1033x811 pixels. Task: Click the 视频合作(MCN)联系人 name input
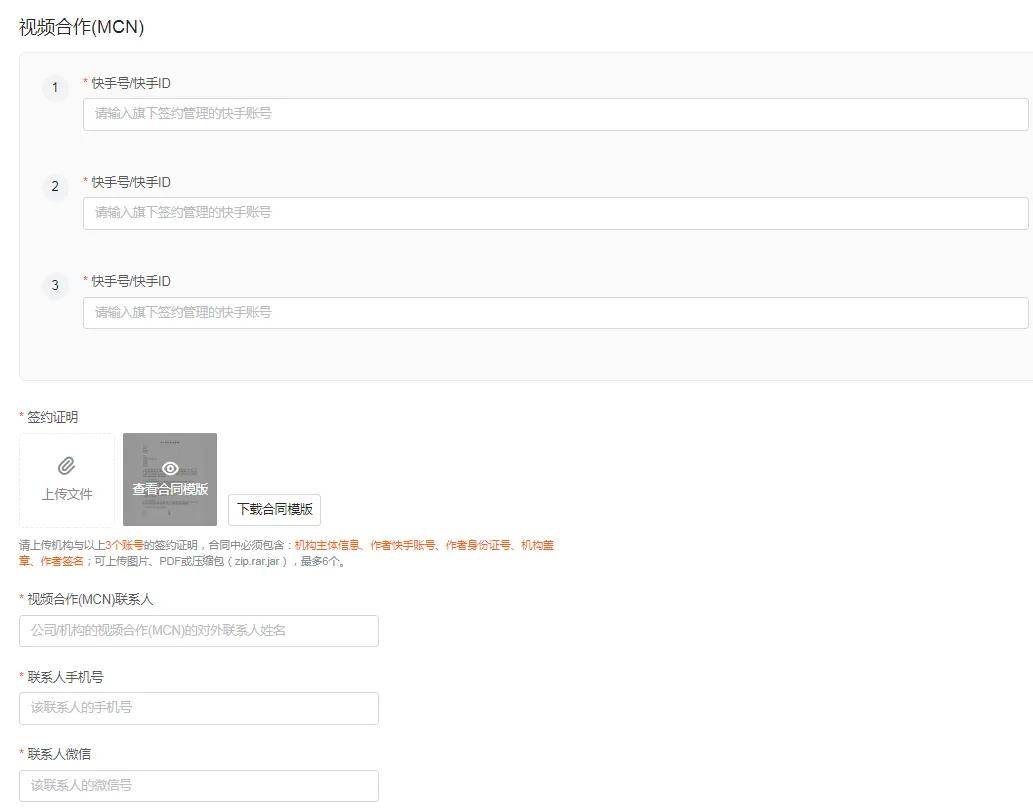199,630
